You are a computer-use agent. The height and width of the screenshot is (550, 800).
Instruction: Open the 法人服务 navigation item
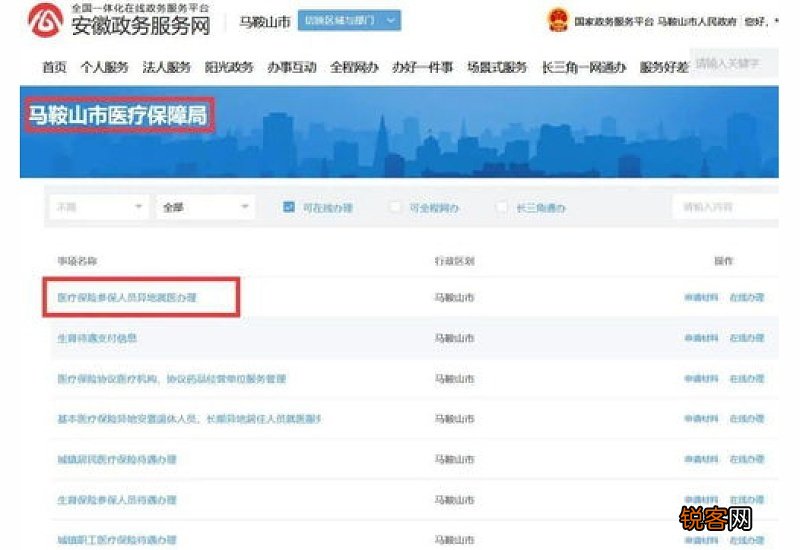pyautogui.click(x=166, y=67)
